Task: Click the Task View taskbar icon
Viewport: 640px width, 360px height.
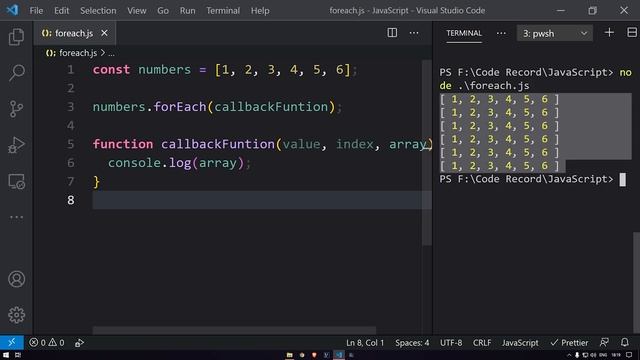Action: pos(18,355)
